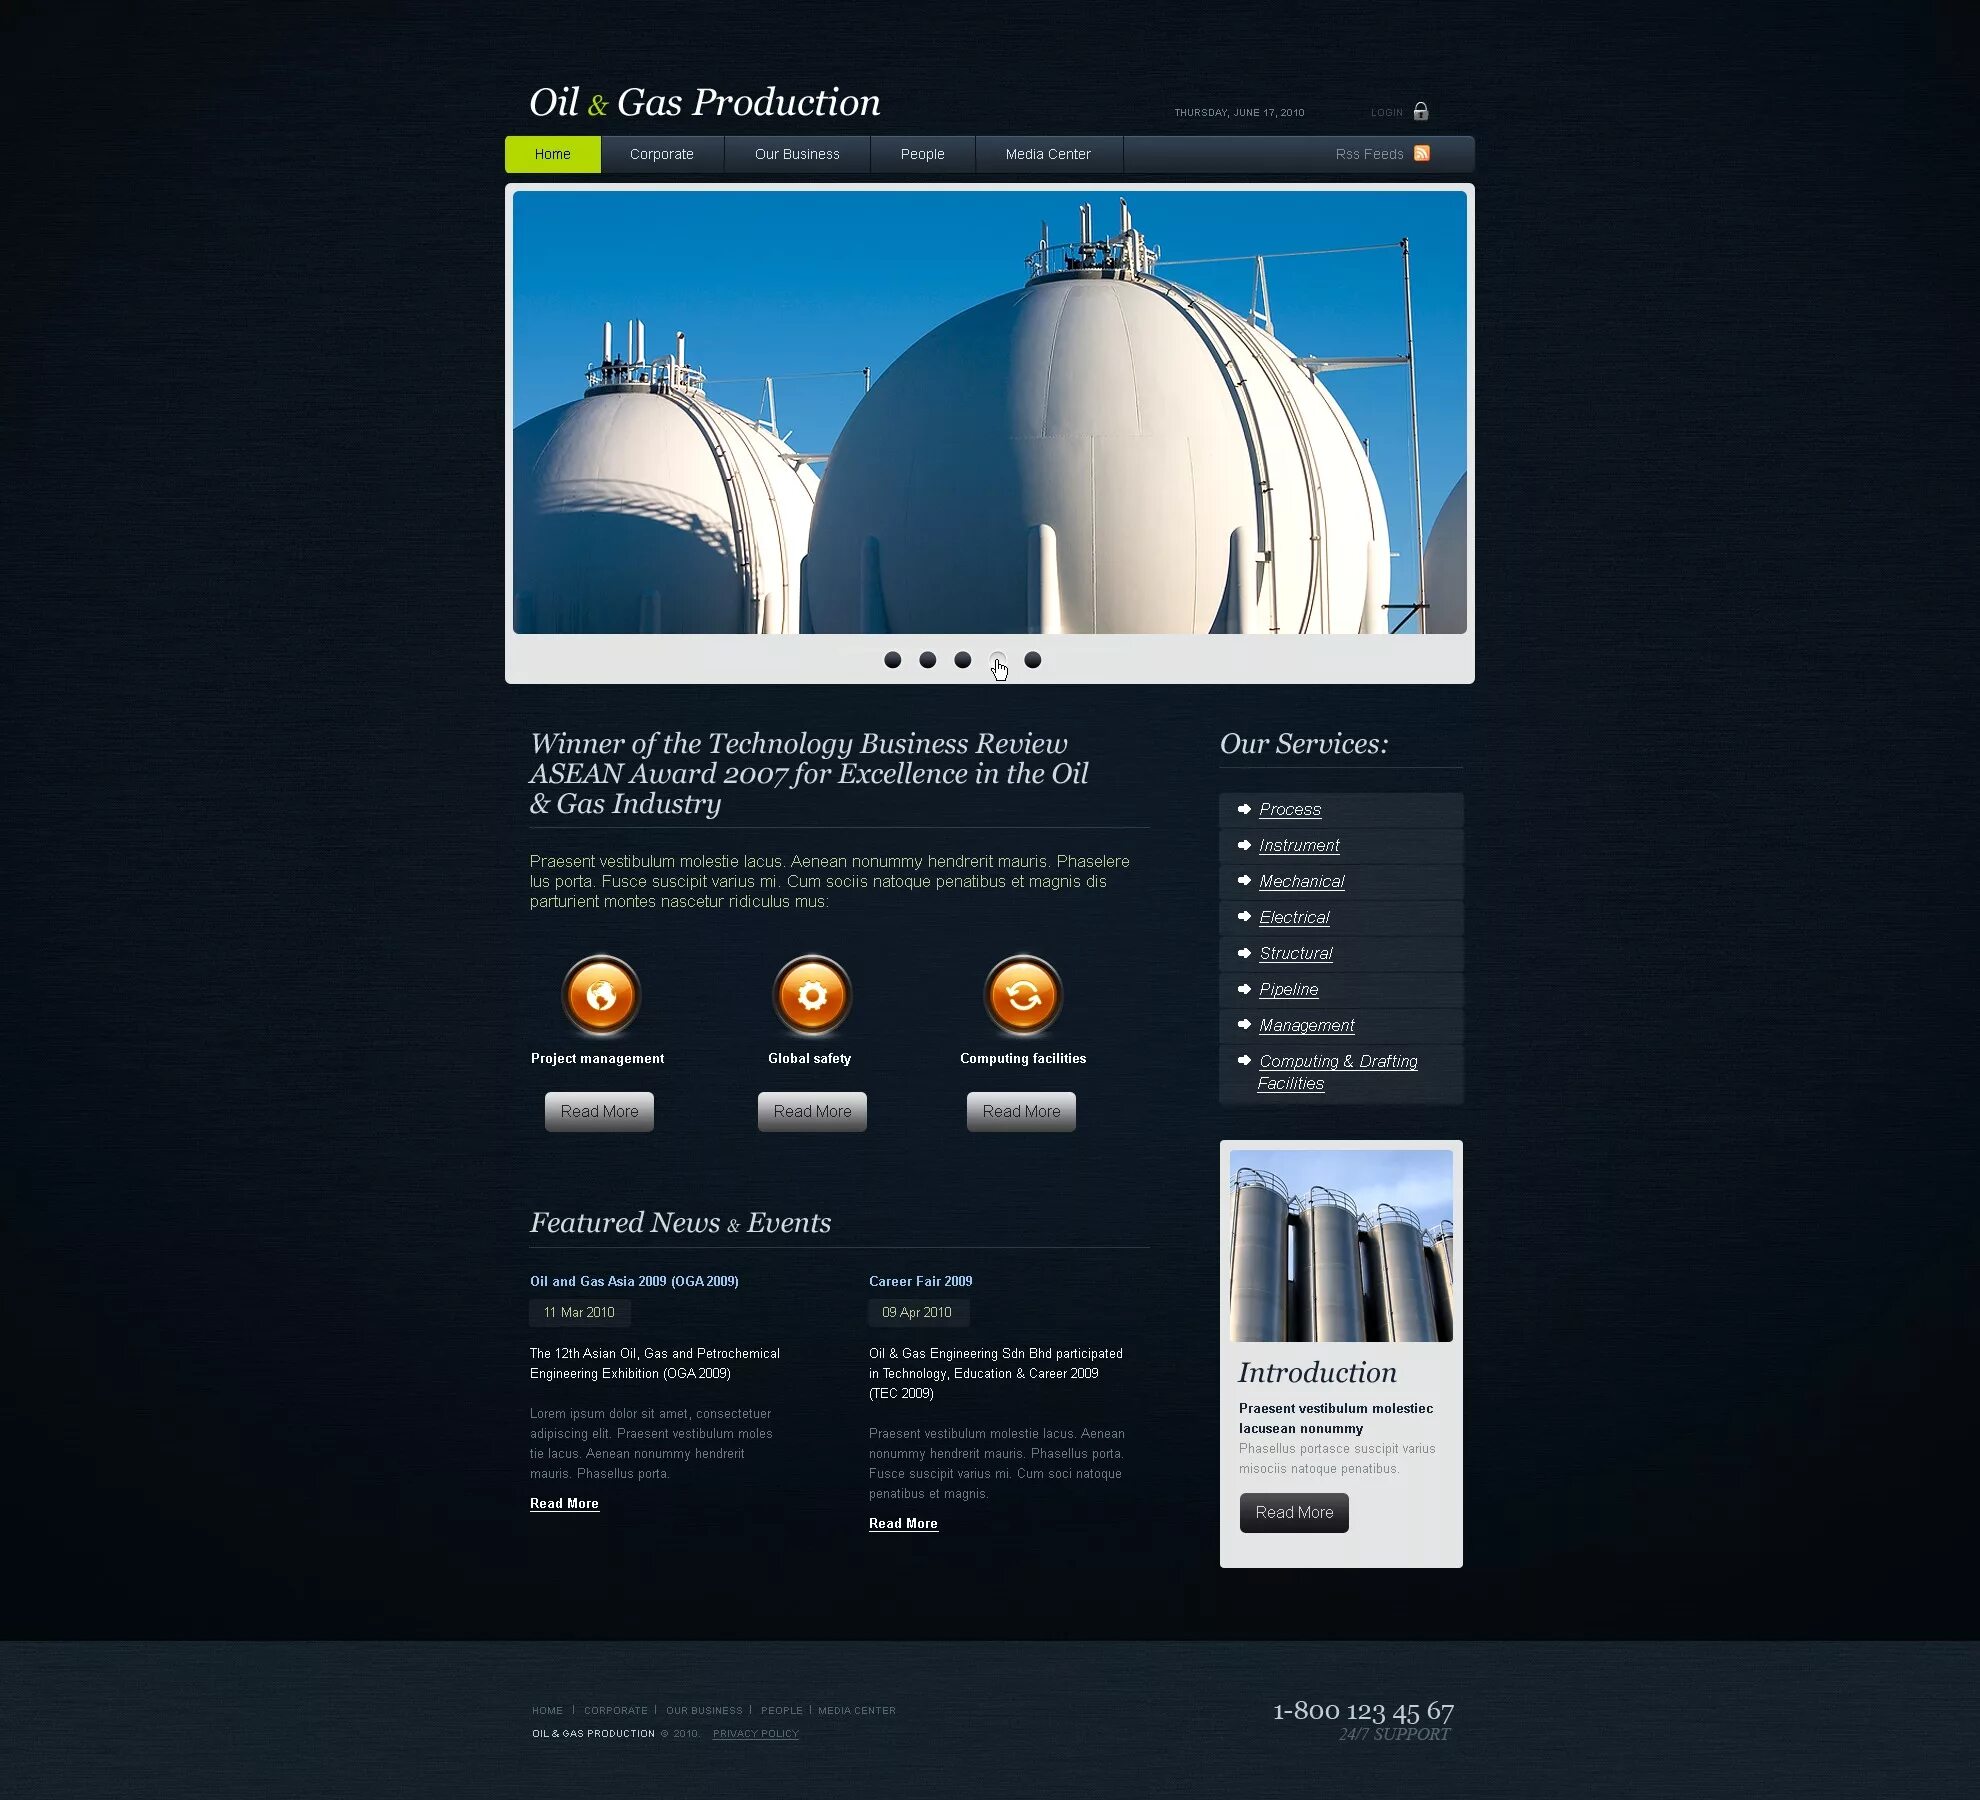Click the 09 Apr 2010 date tag
The image size is (1980, 1800).
[x=918, y=1313]
